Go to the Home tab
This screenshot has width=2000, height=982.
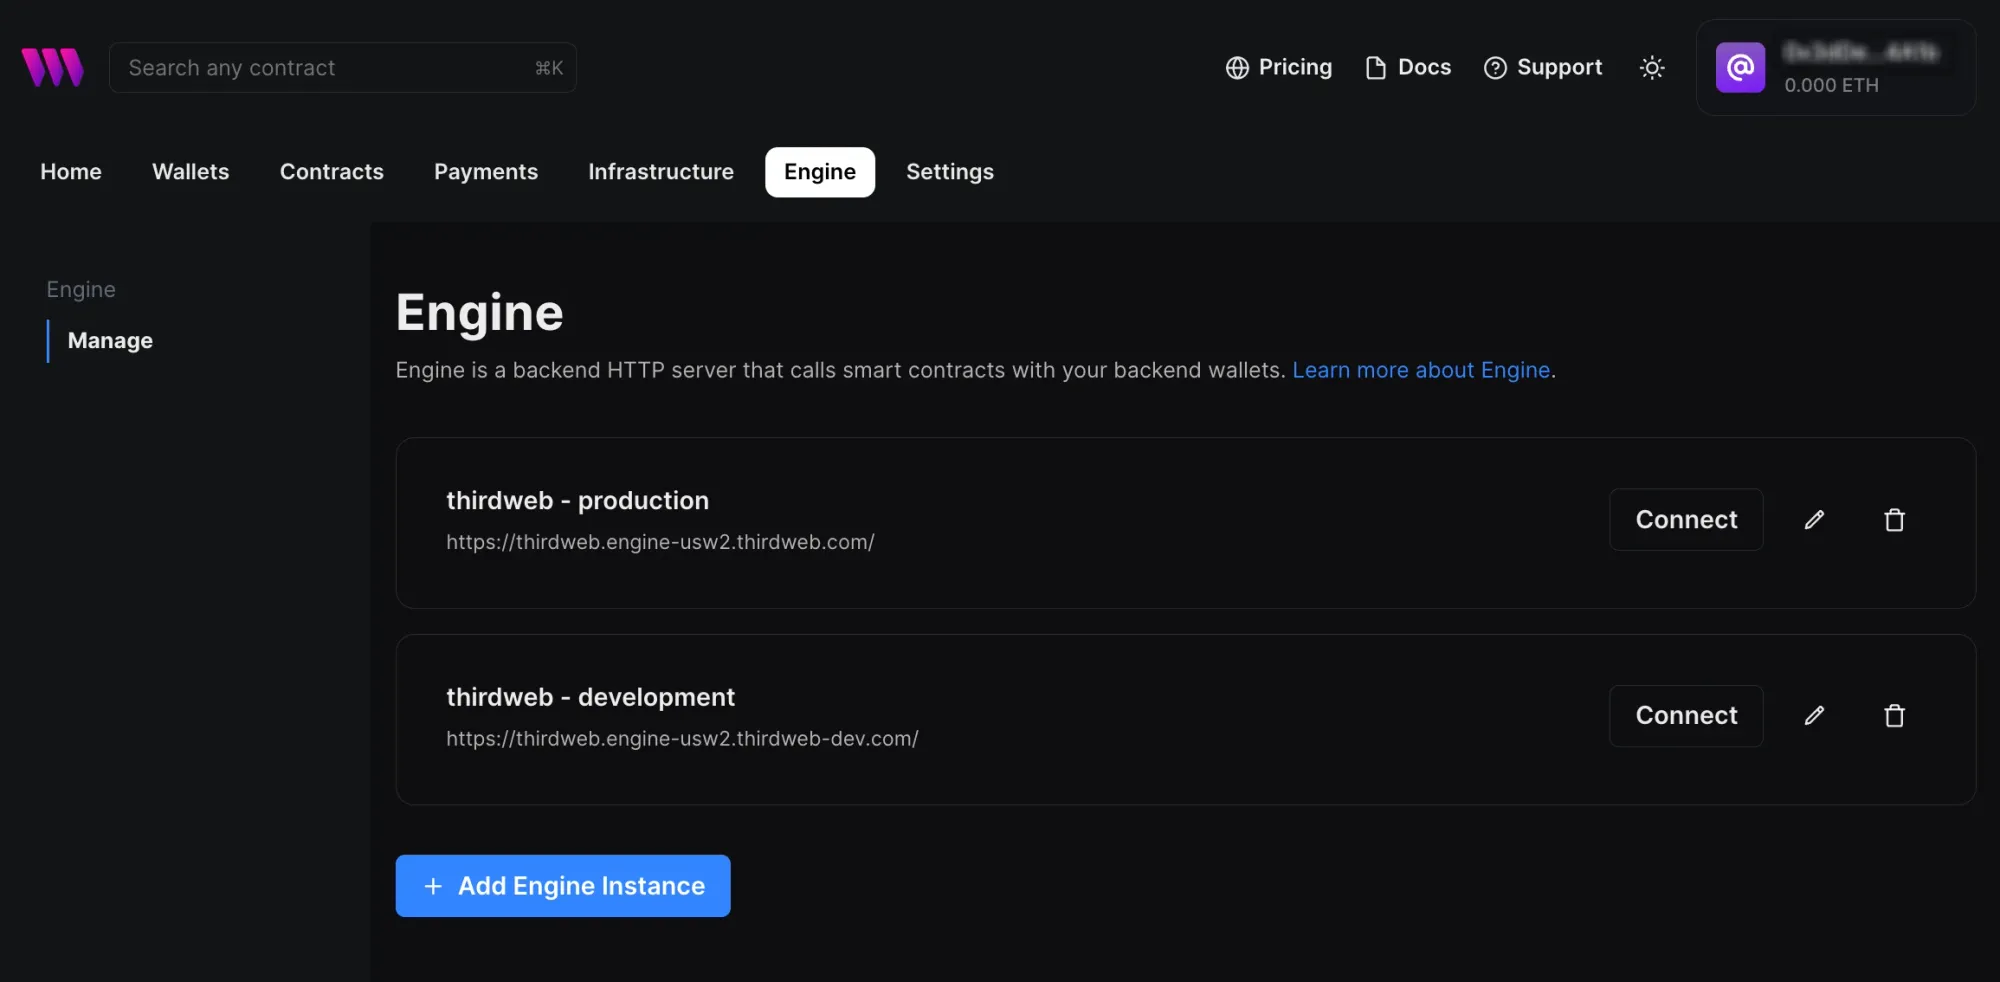point(71,172)
